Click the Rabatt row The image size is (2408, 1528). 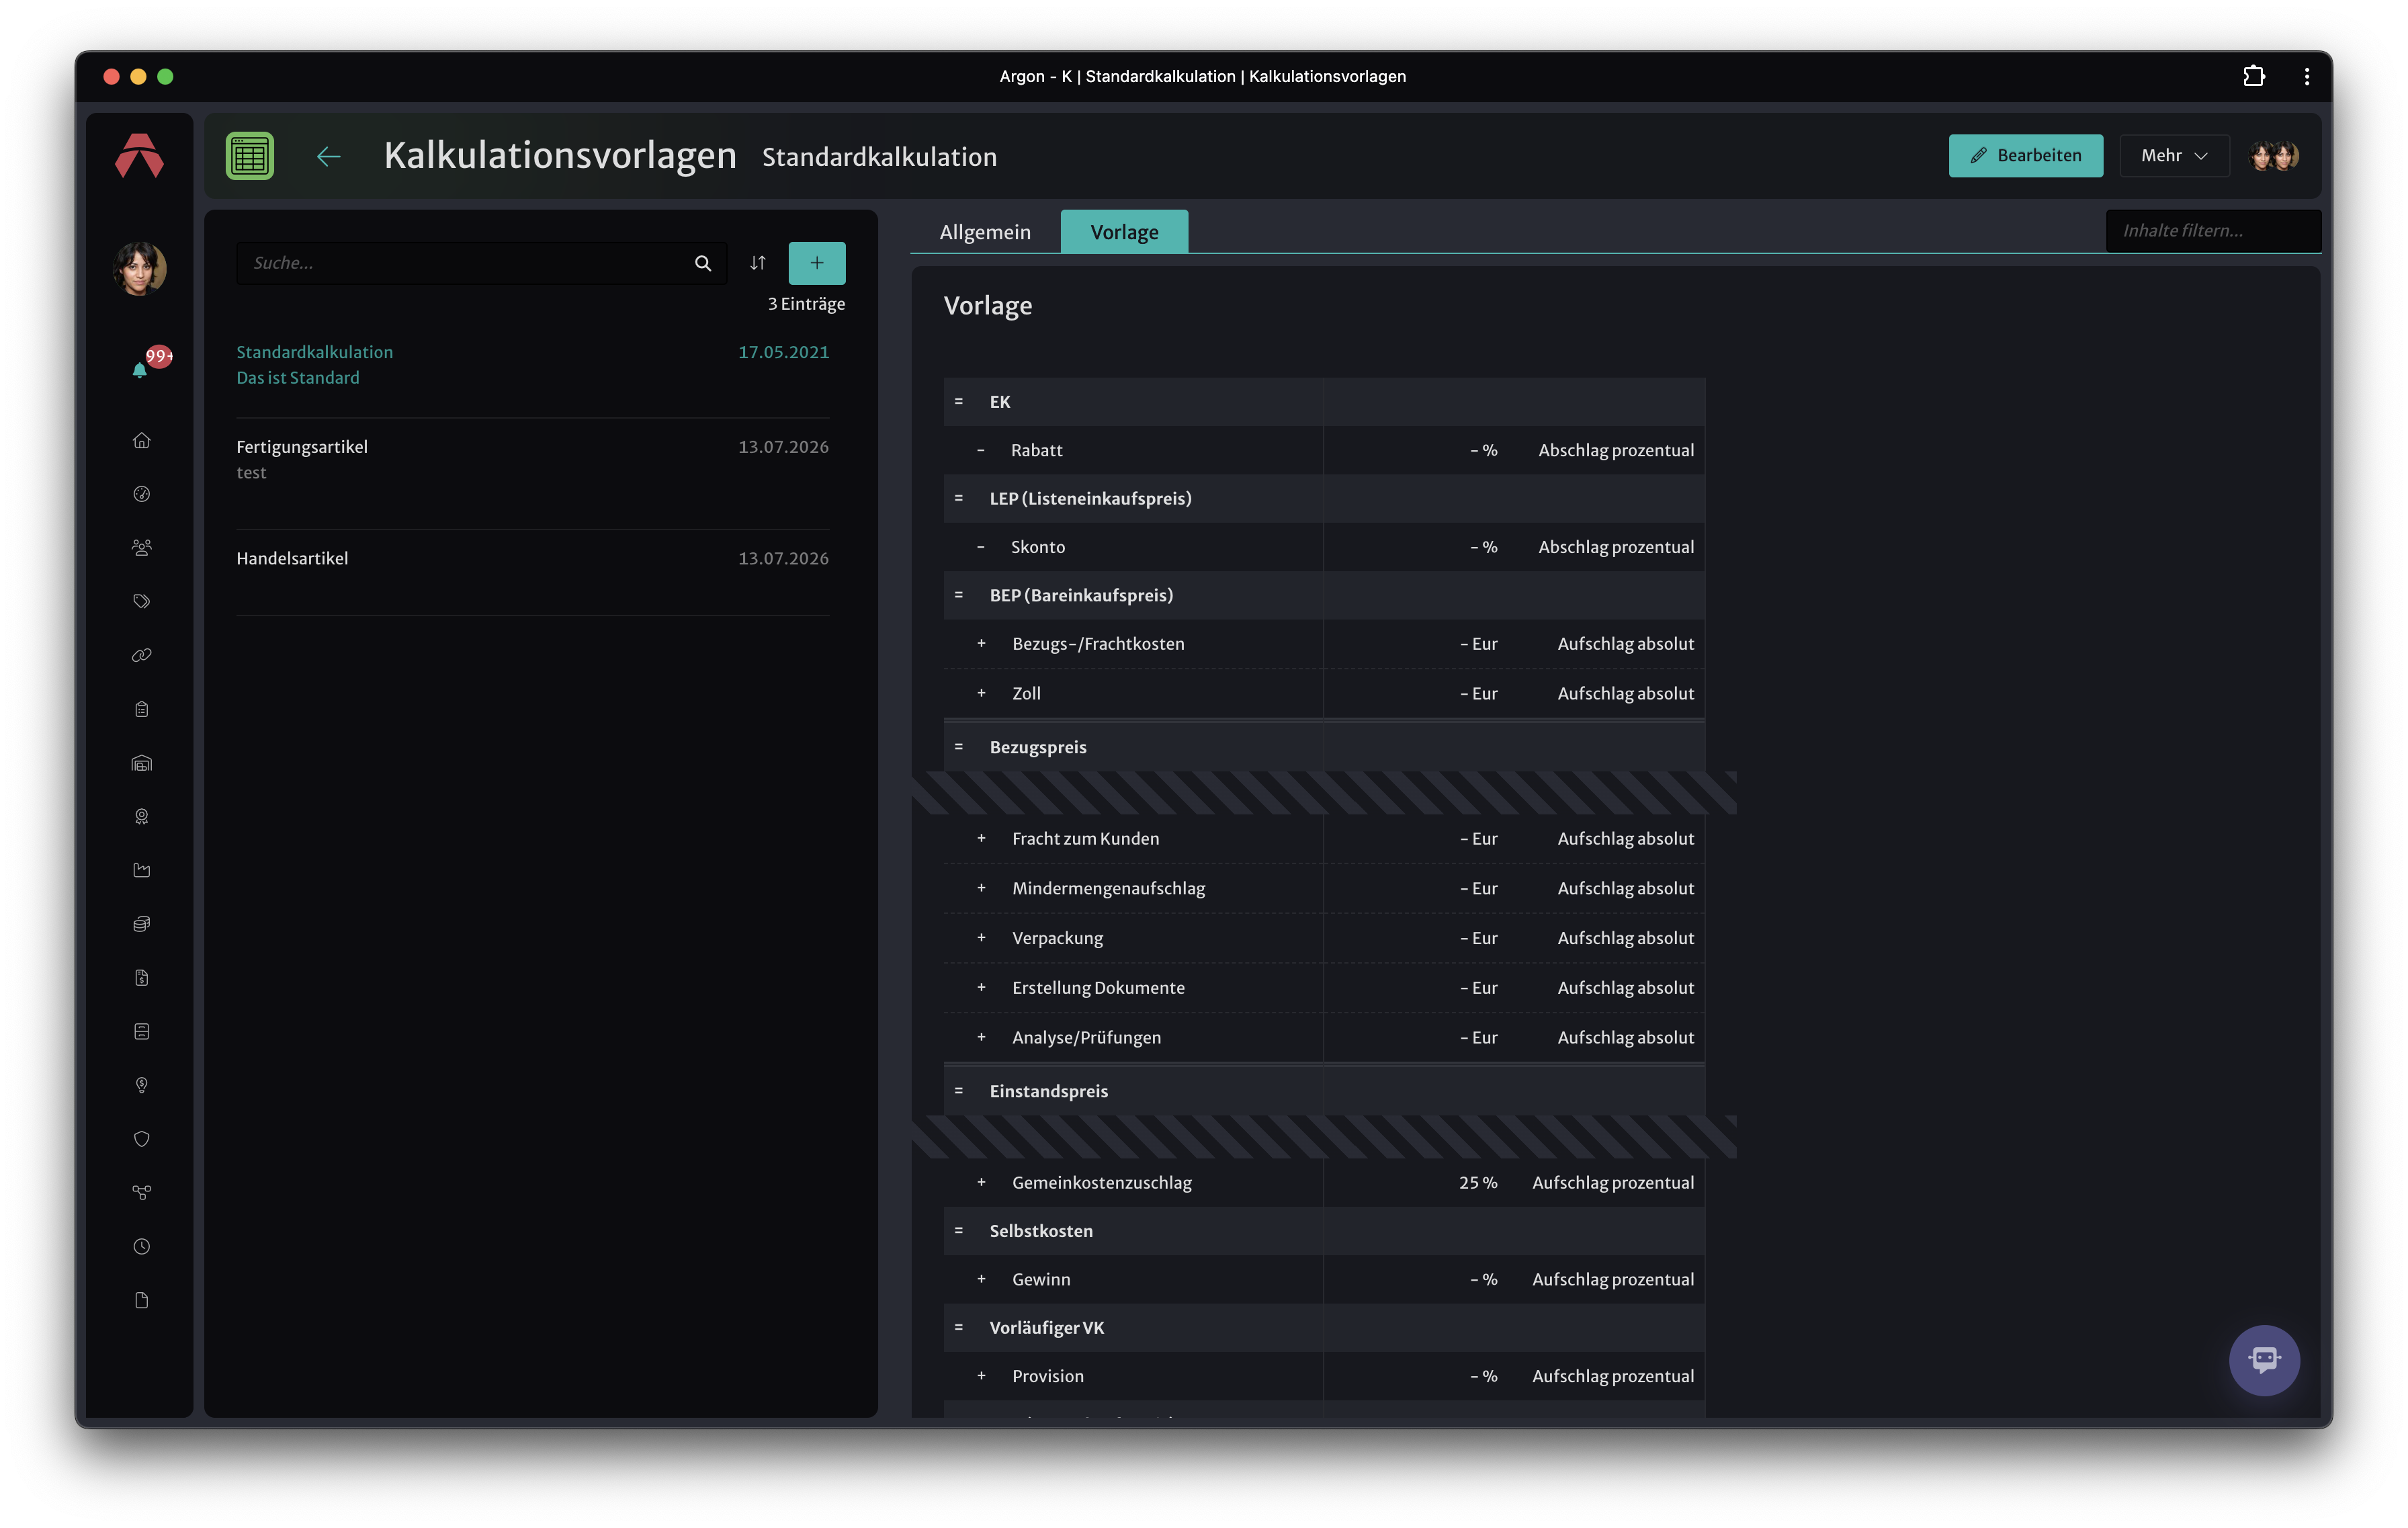[x=1324, y=450]
